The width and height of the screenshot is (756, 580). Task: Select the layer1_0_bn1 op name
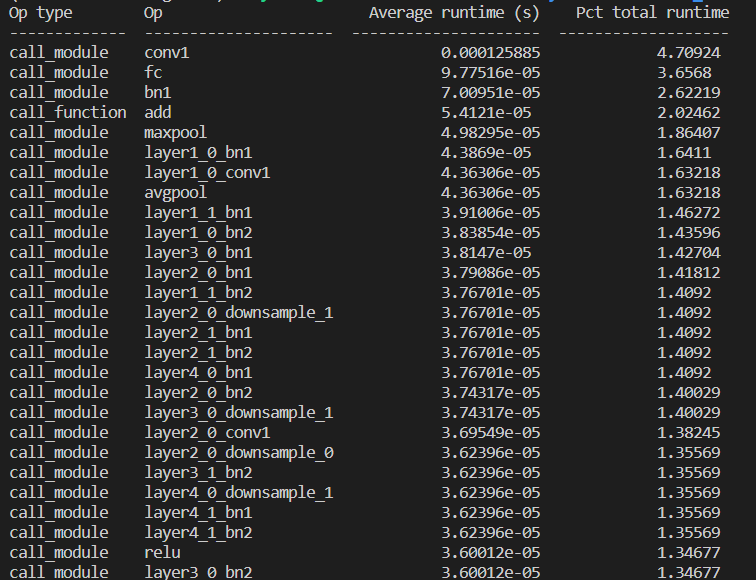[x=198, y=152]
